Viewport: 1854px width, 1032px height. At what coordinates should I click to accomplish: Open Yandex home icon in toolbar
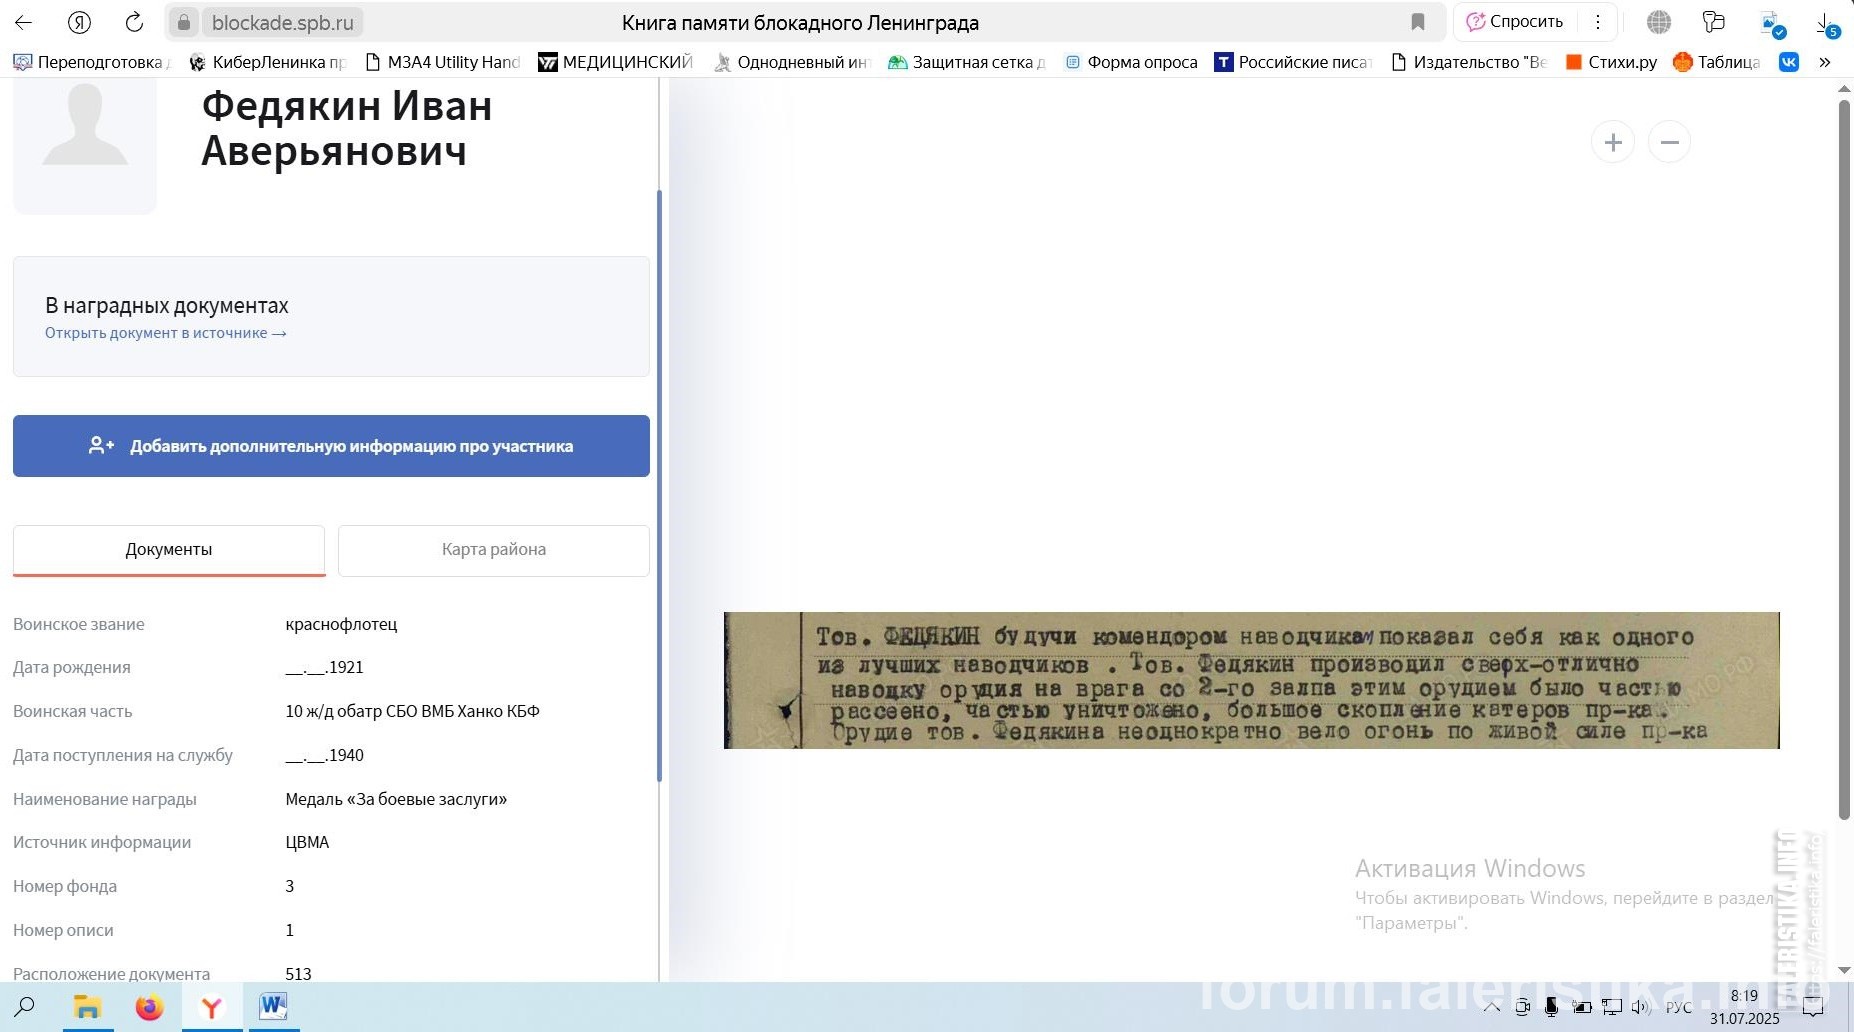pos(79,22)
